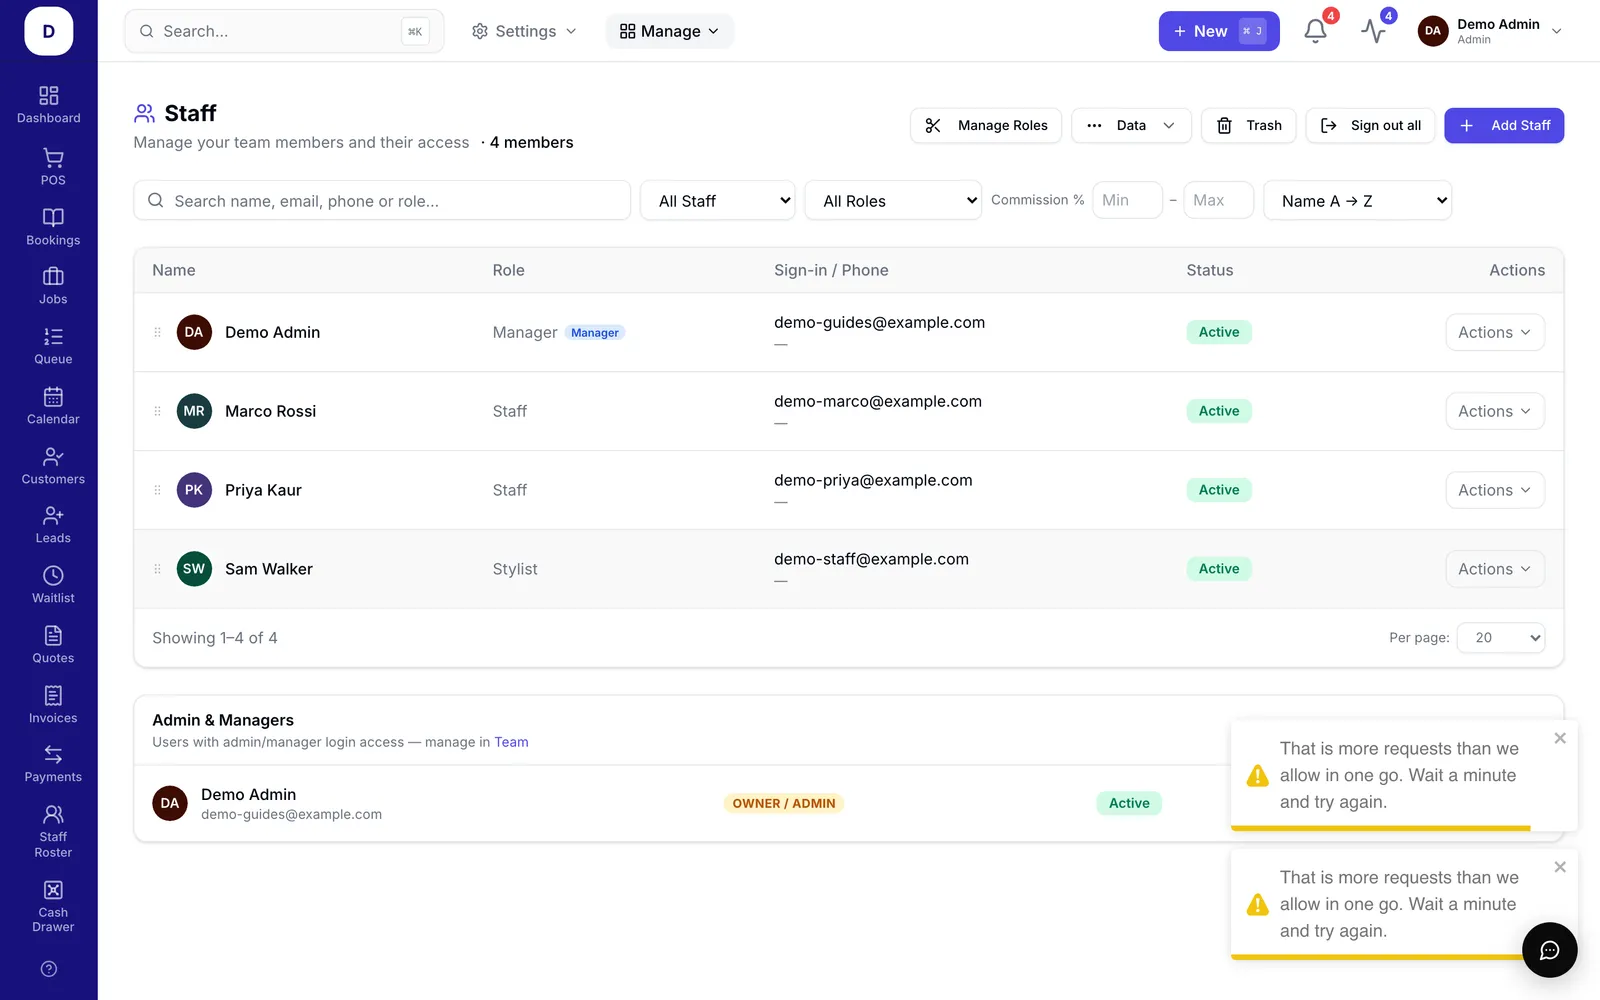Click the New button
This screenshot has height=1000, width=1600.
tap(1219, 31)
